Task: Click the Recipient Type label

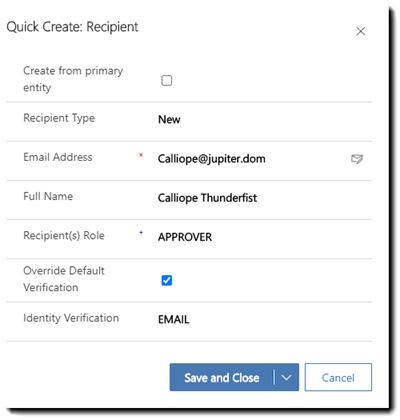Action: [x=59, y=118]
